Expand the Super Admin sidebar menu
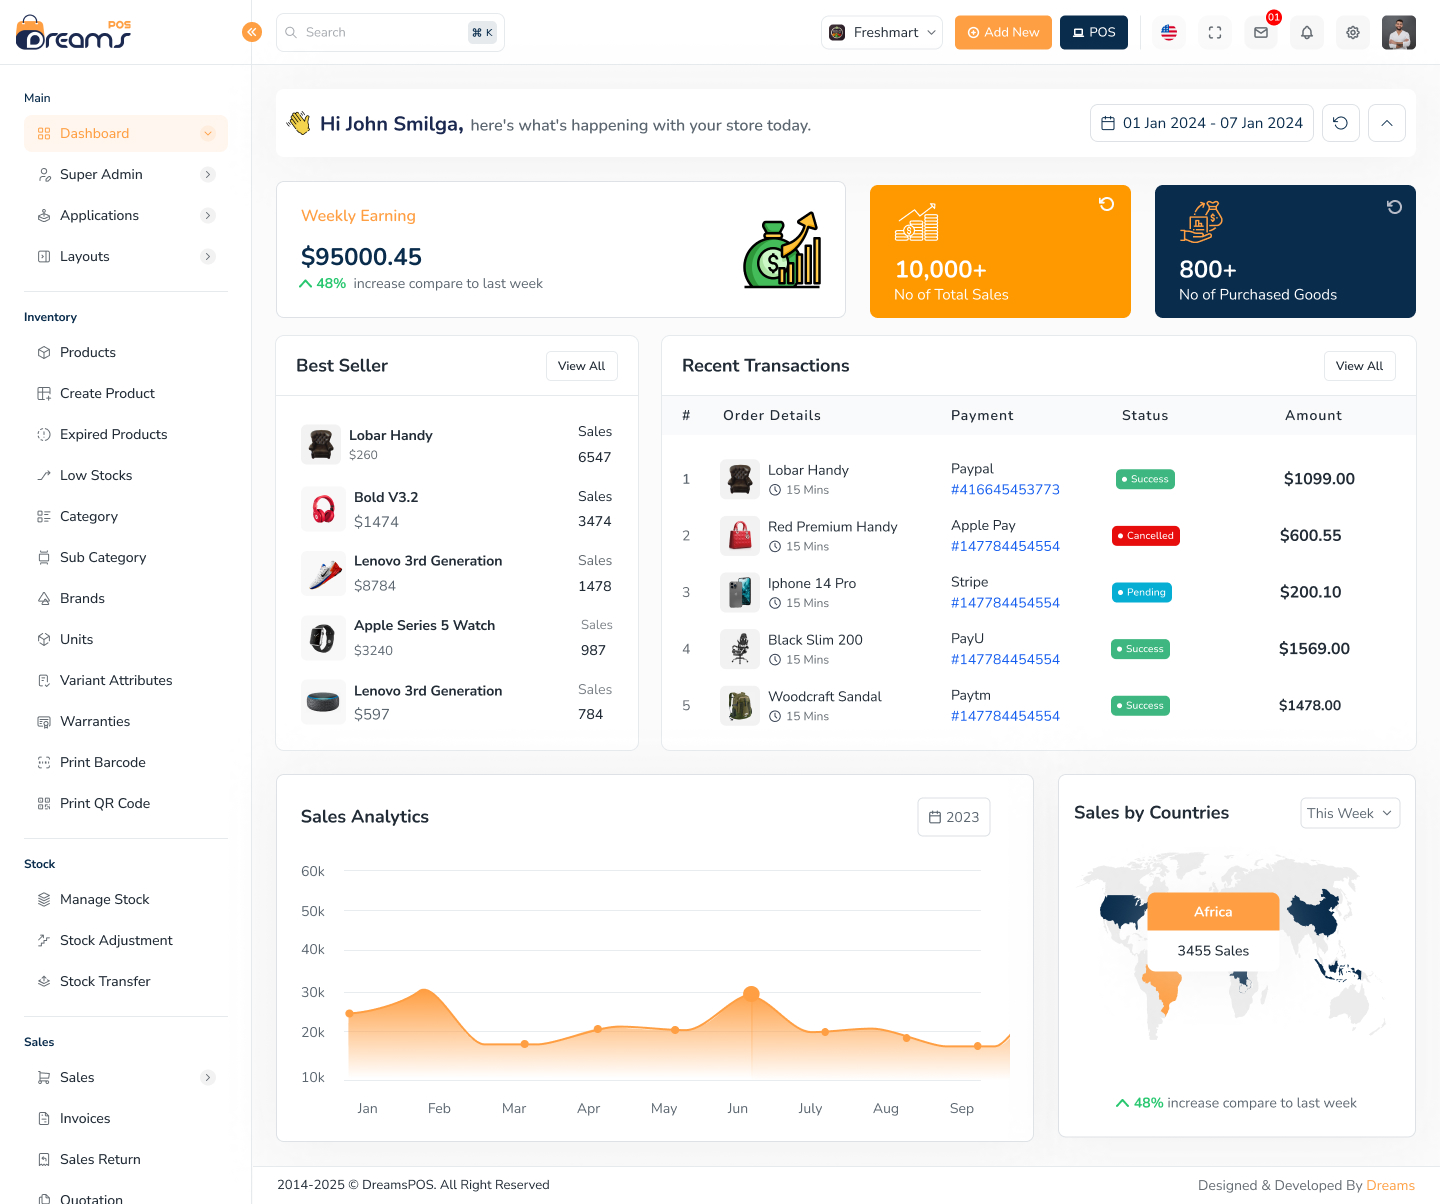1440x1204 pixels. click(100, 174)
